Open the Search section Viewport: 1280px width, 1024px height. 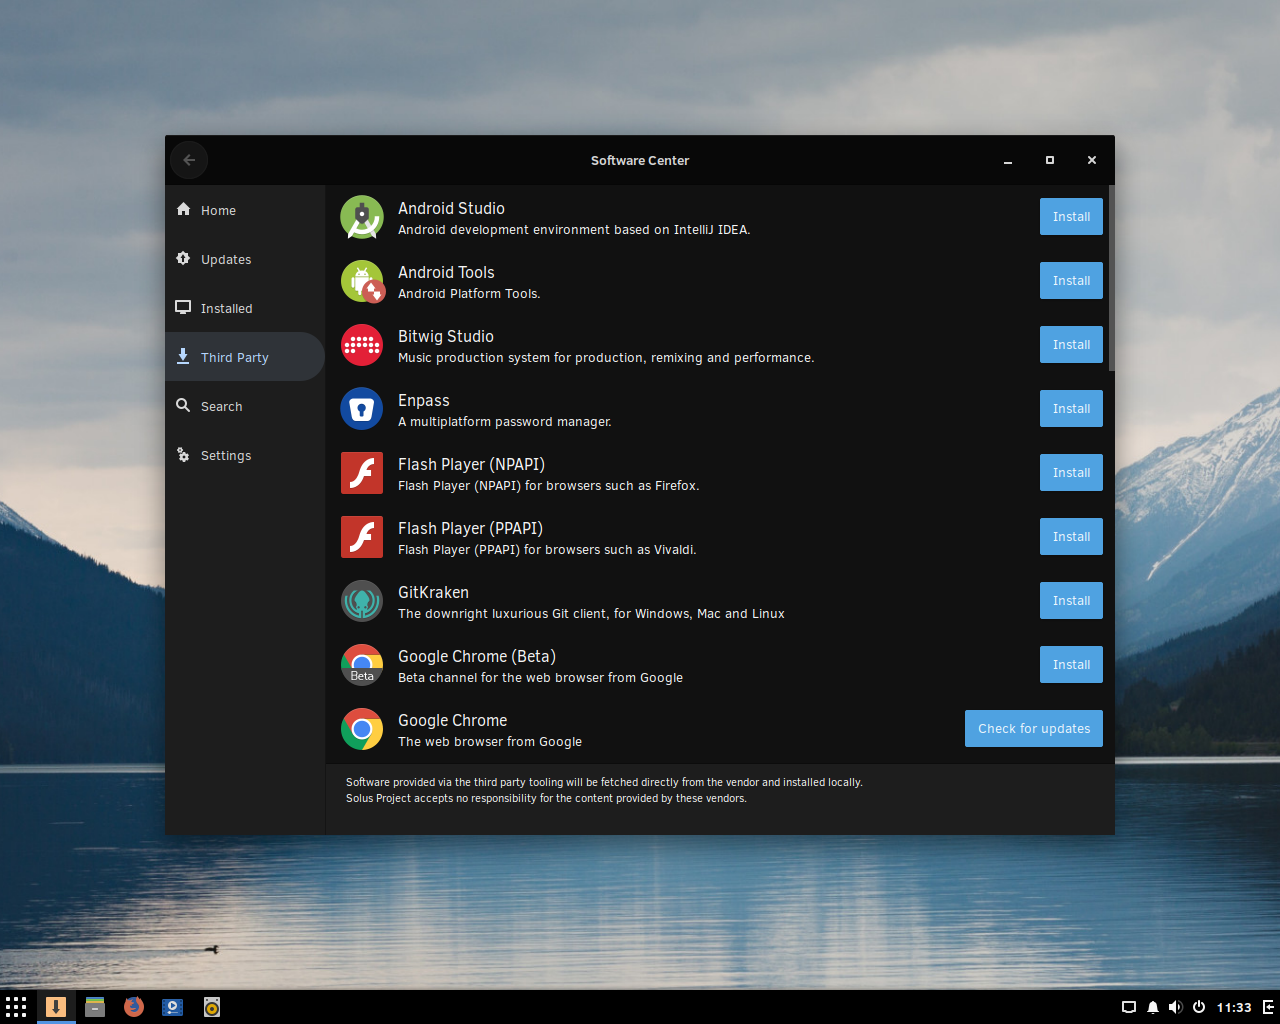[x=245, y=406]
